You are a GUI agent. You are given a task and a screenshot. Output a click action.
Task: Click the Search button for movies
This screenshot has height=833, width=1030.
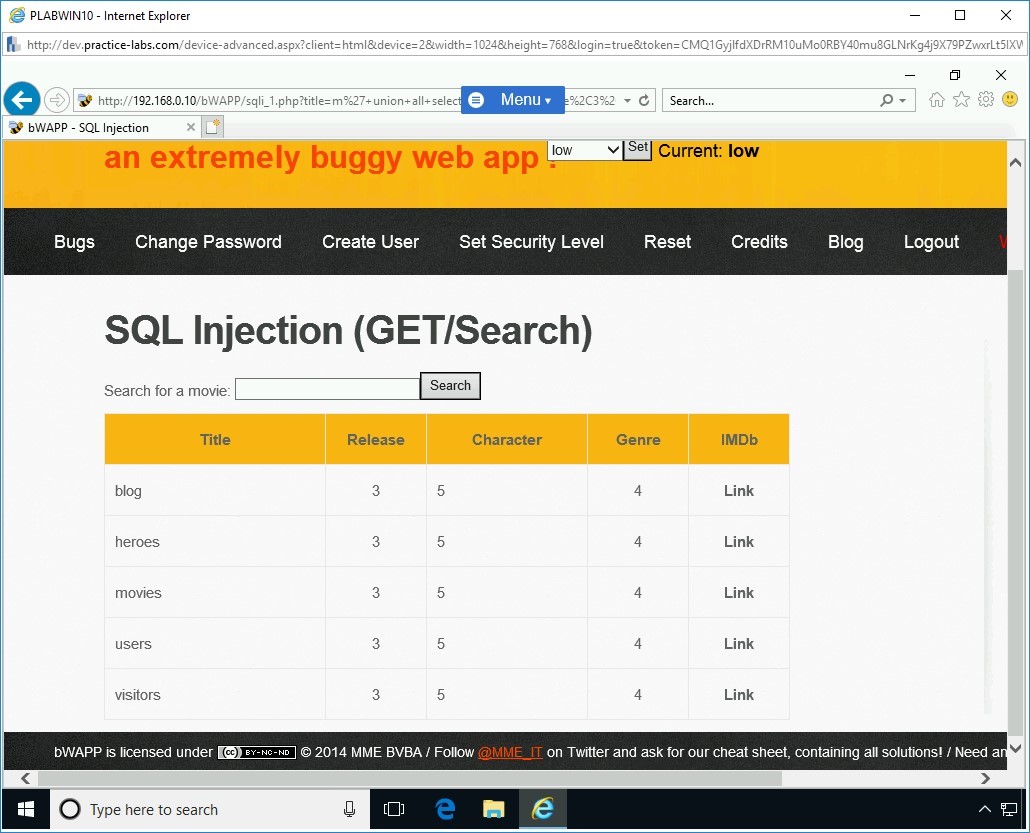(450, 386)
